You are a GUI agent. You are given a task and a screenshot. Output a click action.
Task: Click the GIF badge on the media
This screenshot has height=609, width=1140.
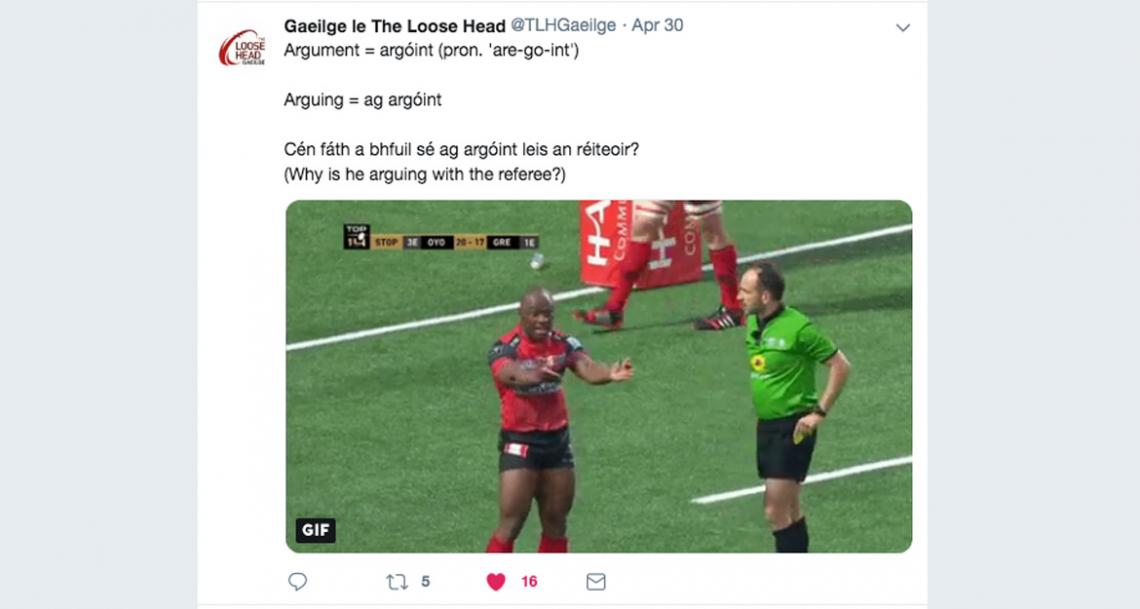click(x=316, y=530)
